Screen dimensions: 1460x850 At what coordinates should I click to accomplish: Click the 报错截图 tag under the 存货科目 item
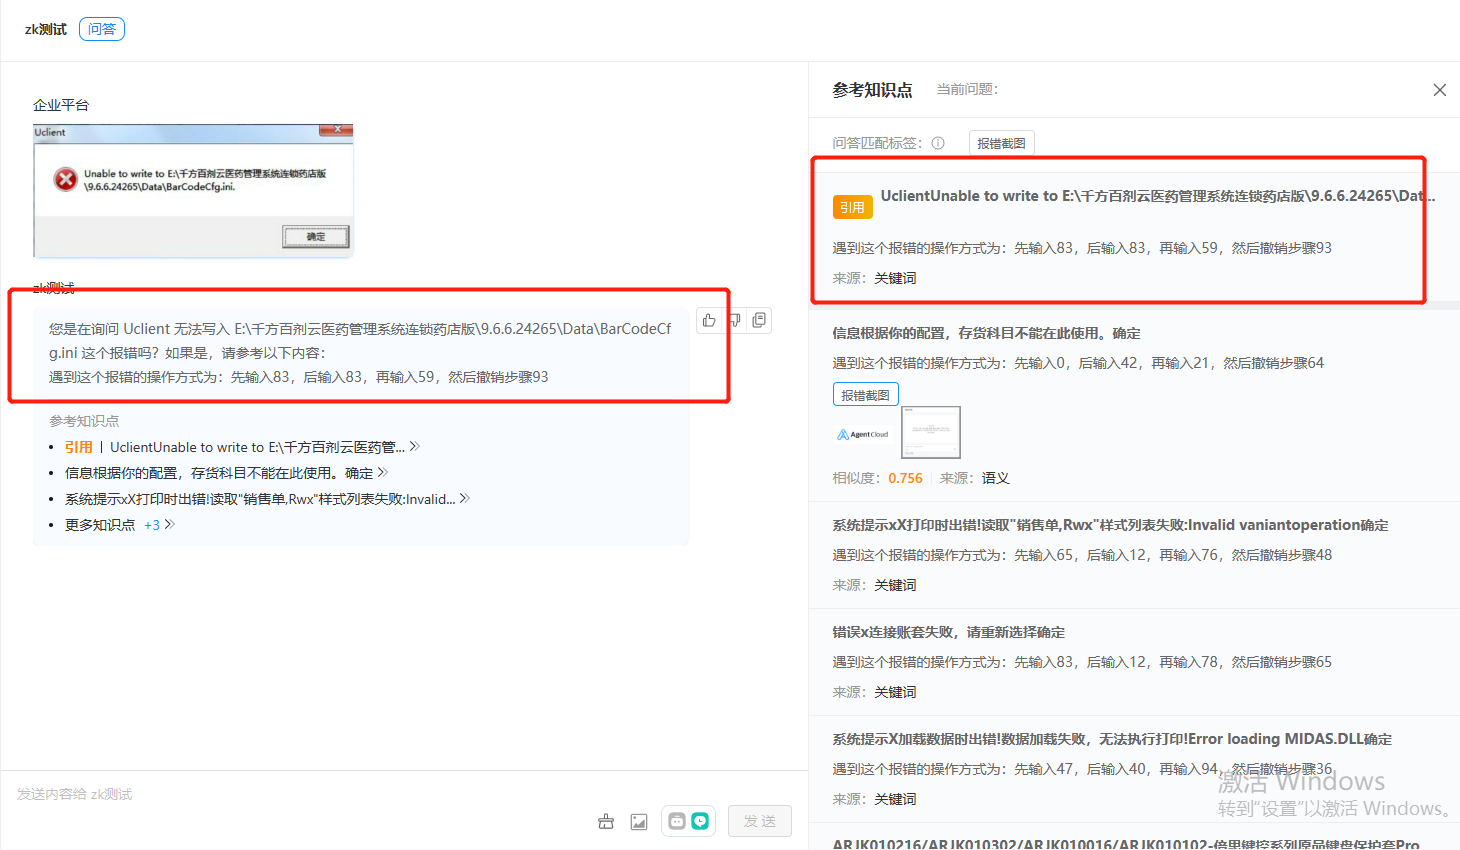coord(865,395)
